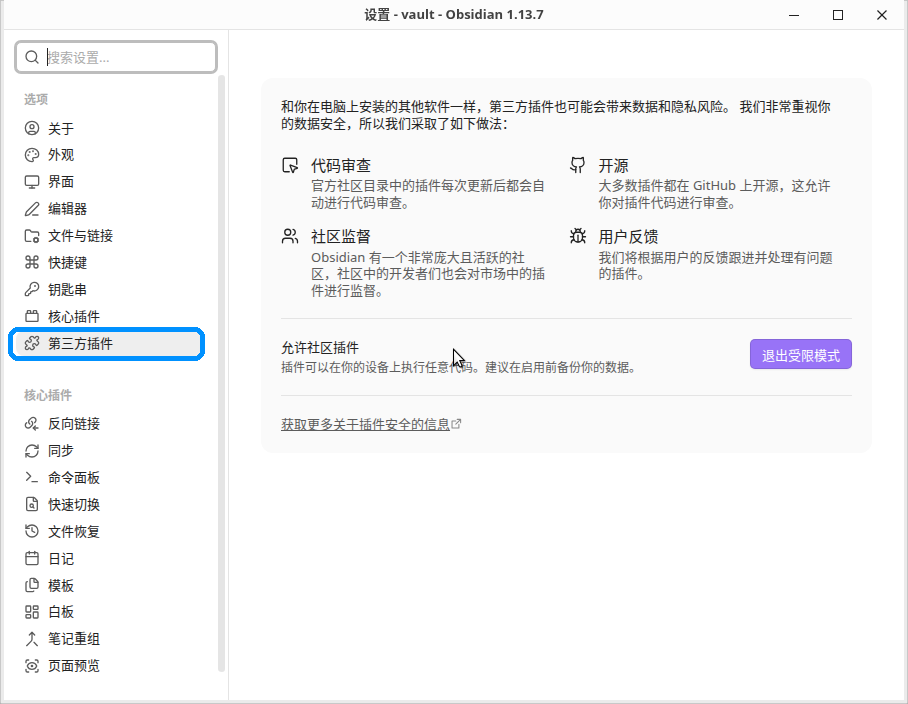Click the 快捷键 command-key icon
Screen dimensions: 908x704
point(32,263)
